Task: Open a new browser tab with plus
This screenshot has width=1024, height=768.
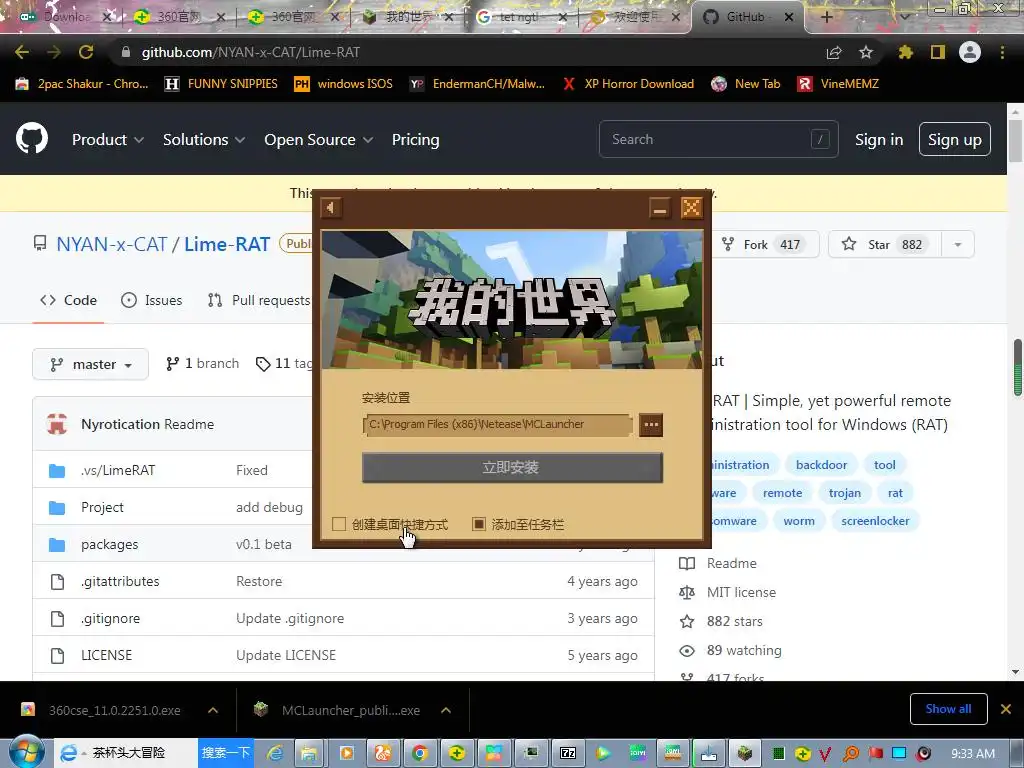Action: [827, 17]
